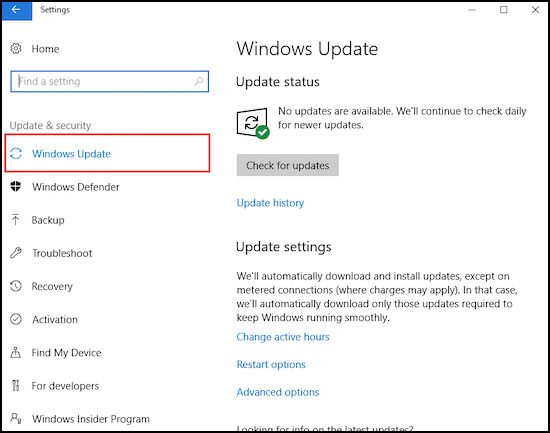The width and height of the screenshot is (550, 433).
Task: Click the Home gear icon
Action: tap(16, 48)
